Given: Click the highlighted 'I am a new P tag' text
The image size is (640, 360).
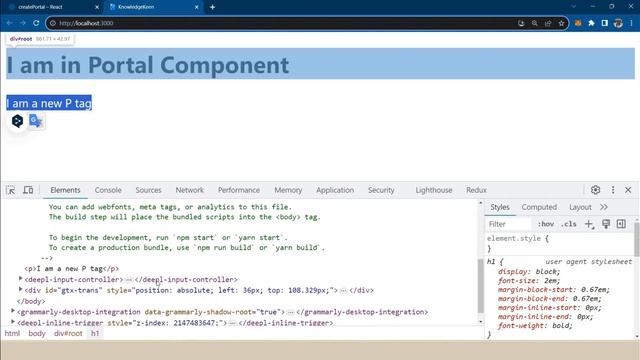Looking at the screenshot, I should (49, 103).
